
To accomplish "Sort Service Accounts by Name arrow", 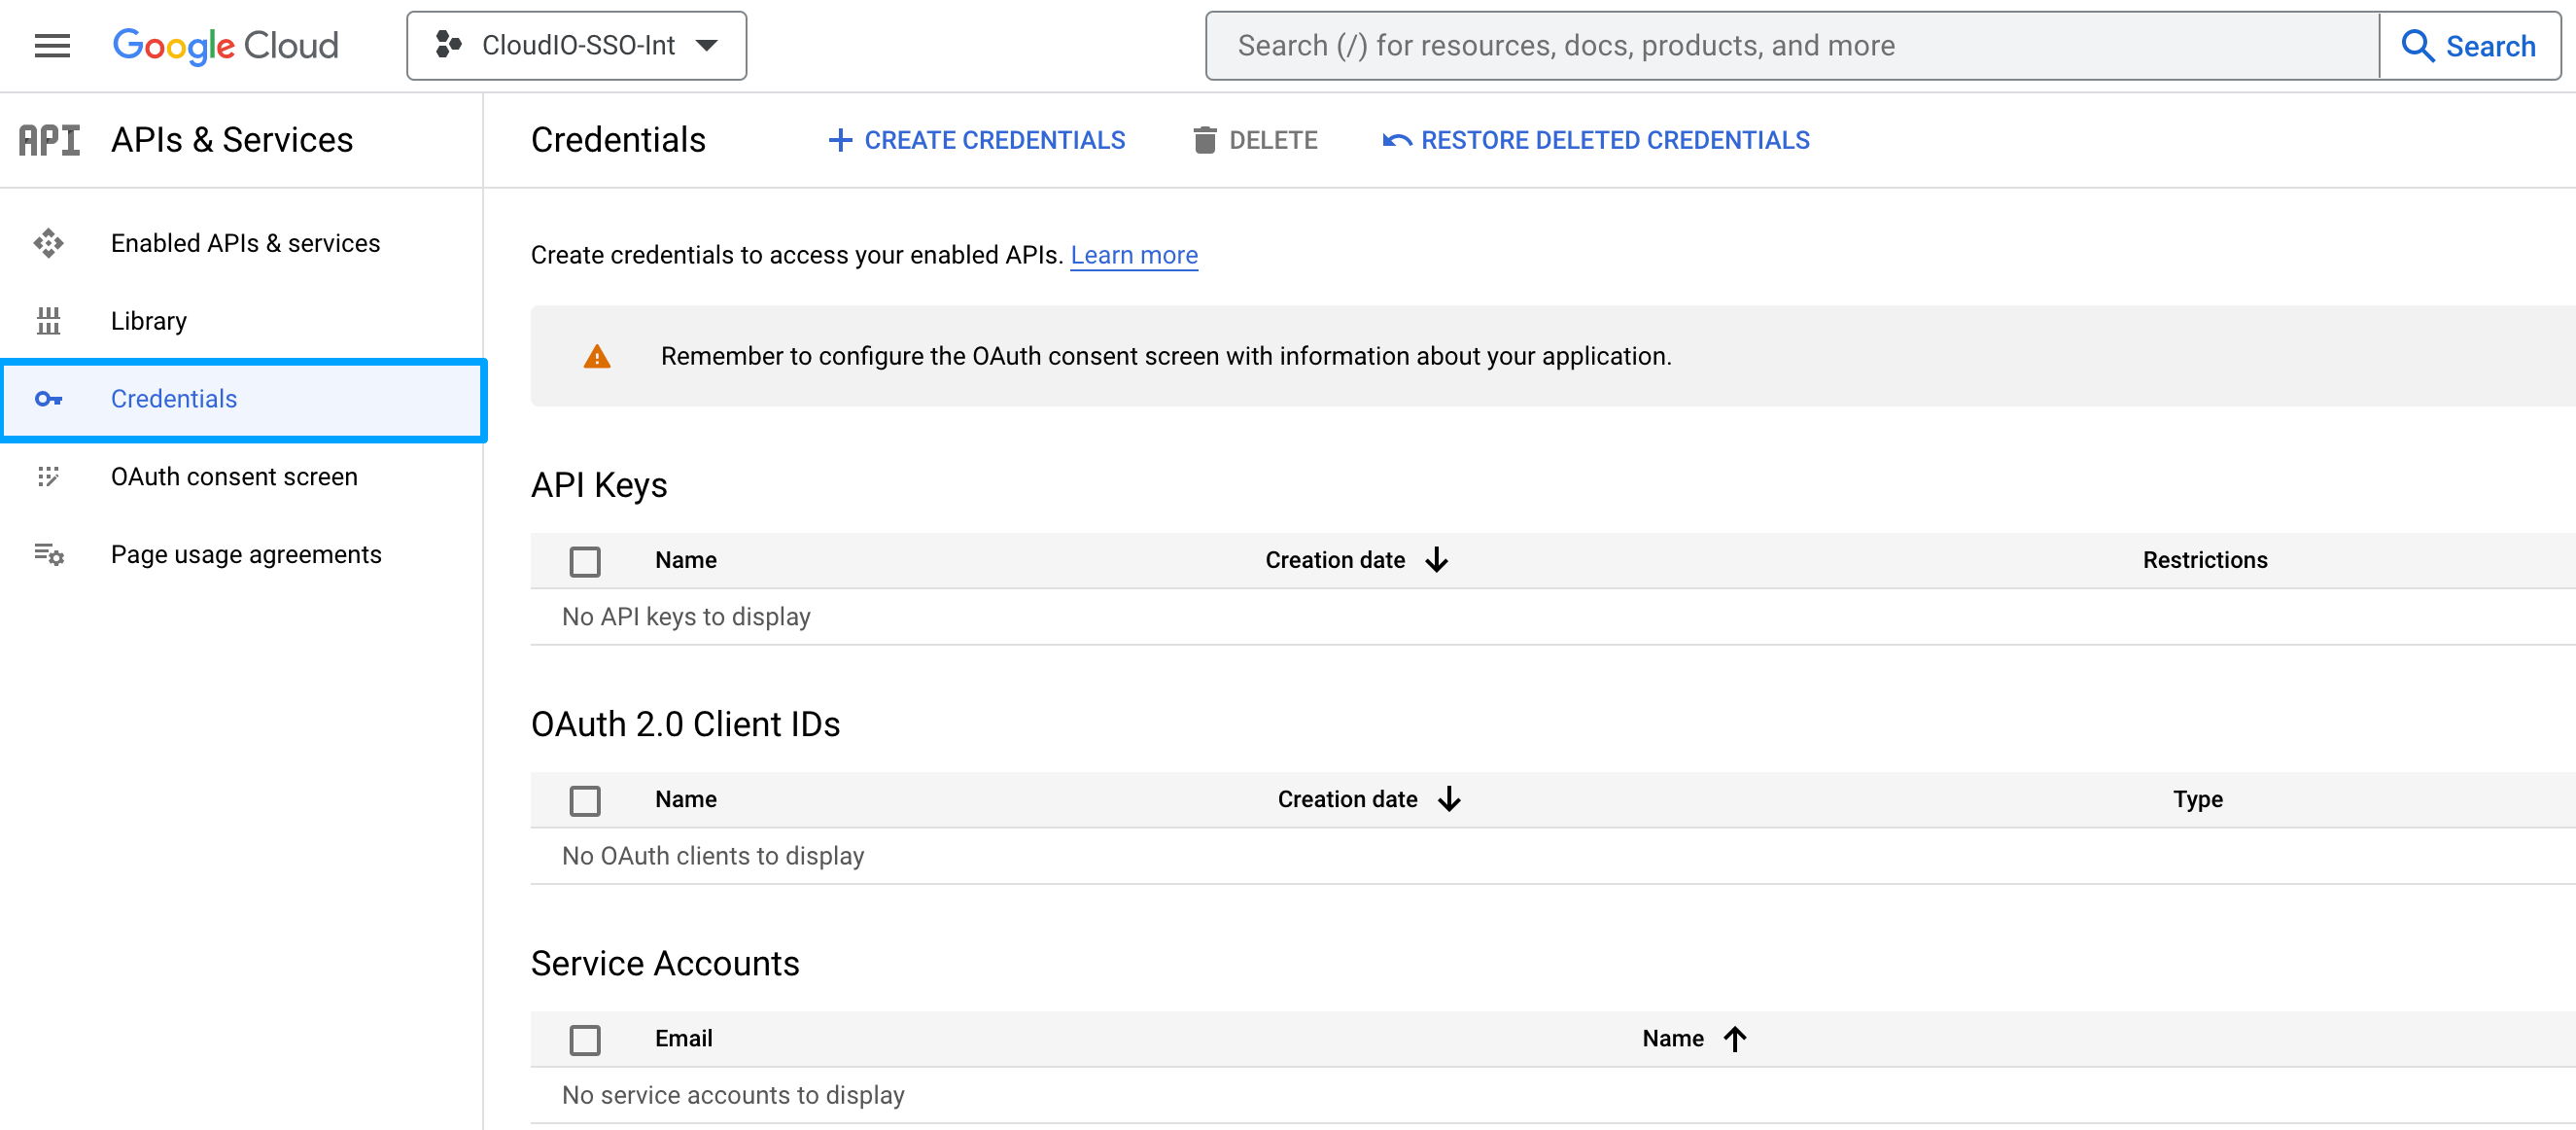I will 1735,1039.
